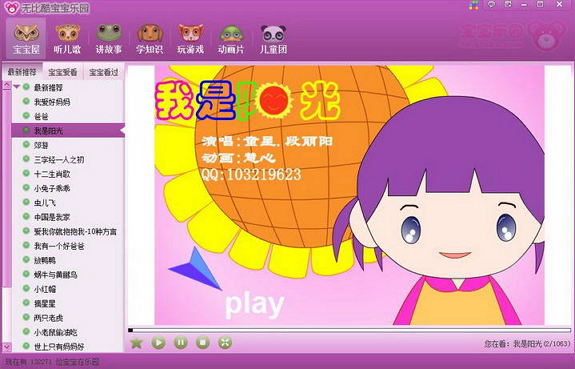Click the playlist scroll-up arrow
The height and width of the screenshot is (369, 575).
7,85
